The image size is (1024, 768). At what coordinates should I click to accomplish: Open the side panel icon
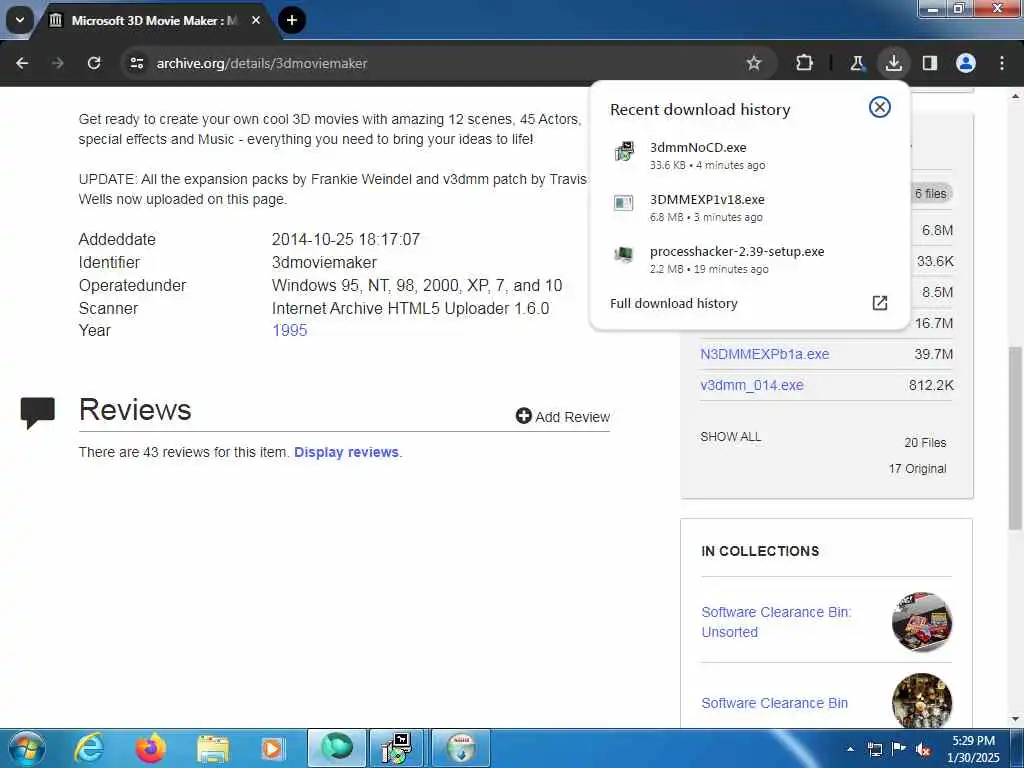929,63
